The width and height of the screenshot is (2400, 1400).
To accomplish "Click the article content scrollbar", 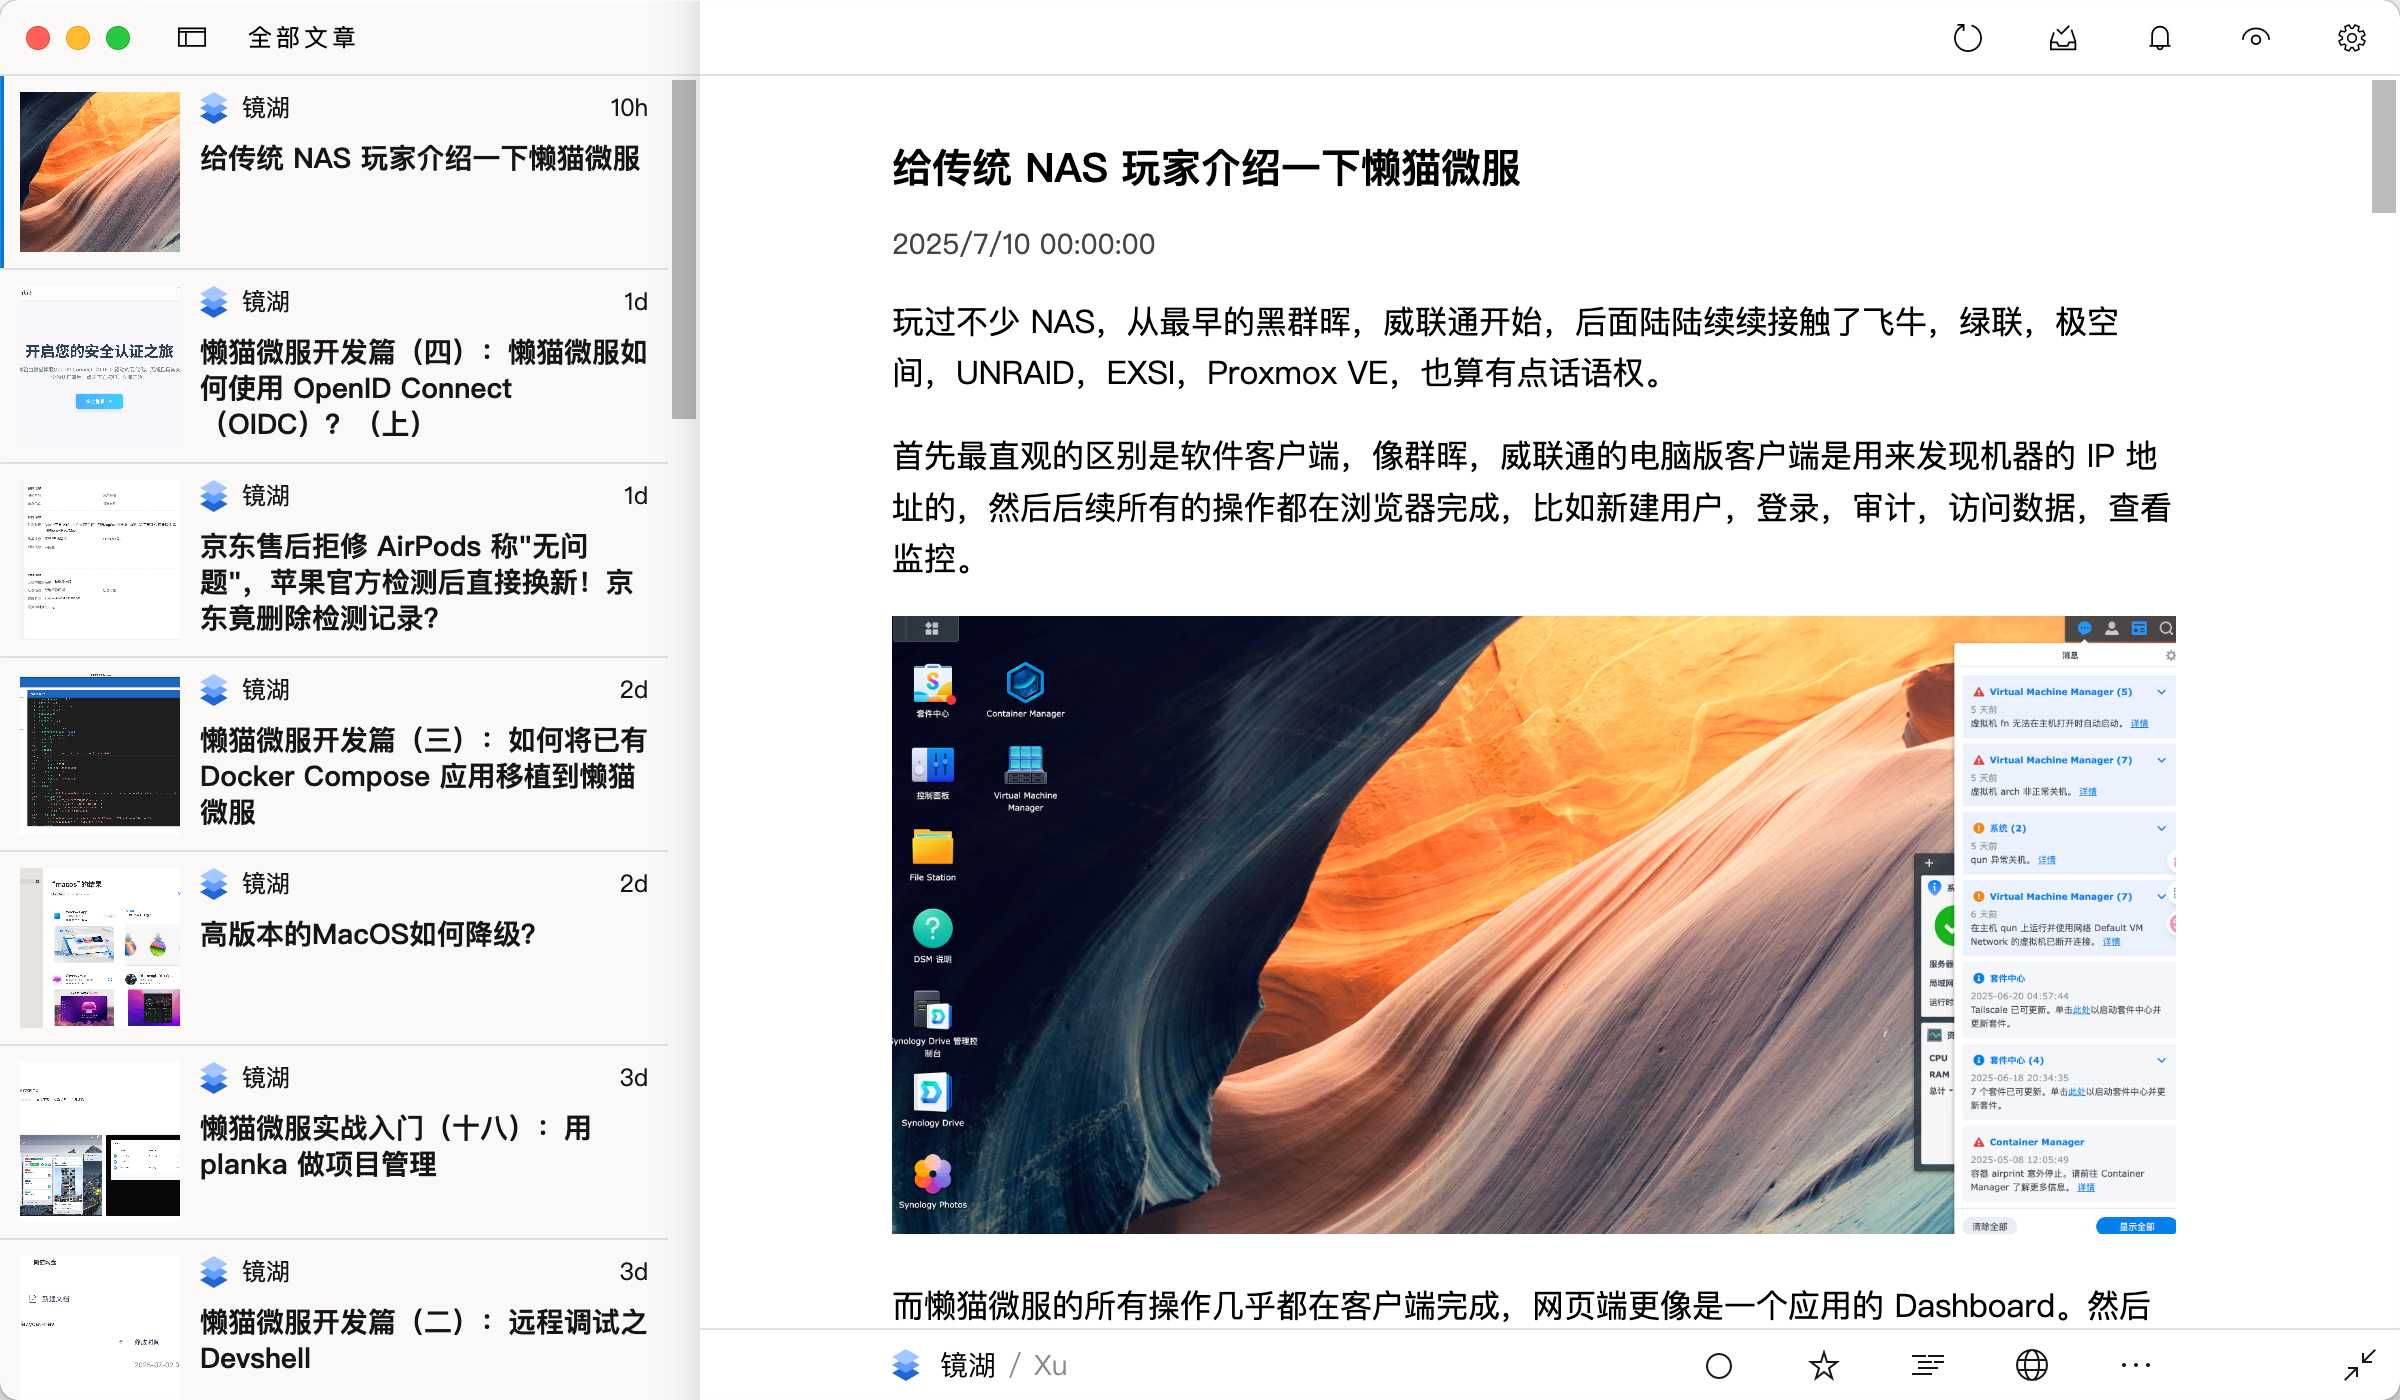I will 2383,148.
